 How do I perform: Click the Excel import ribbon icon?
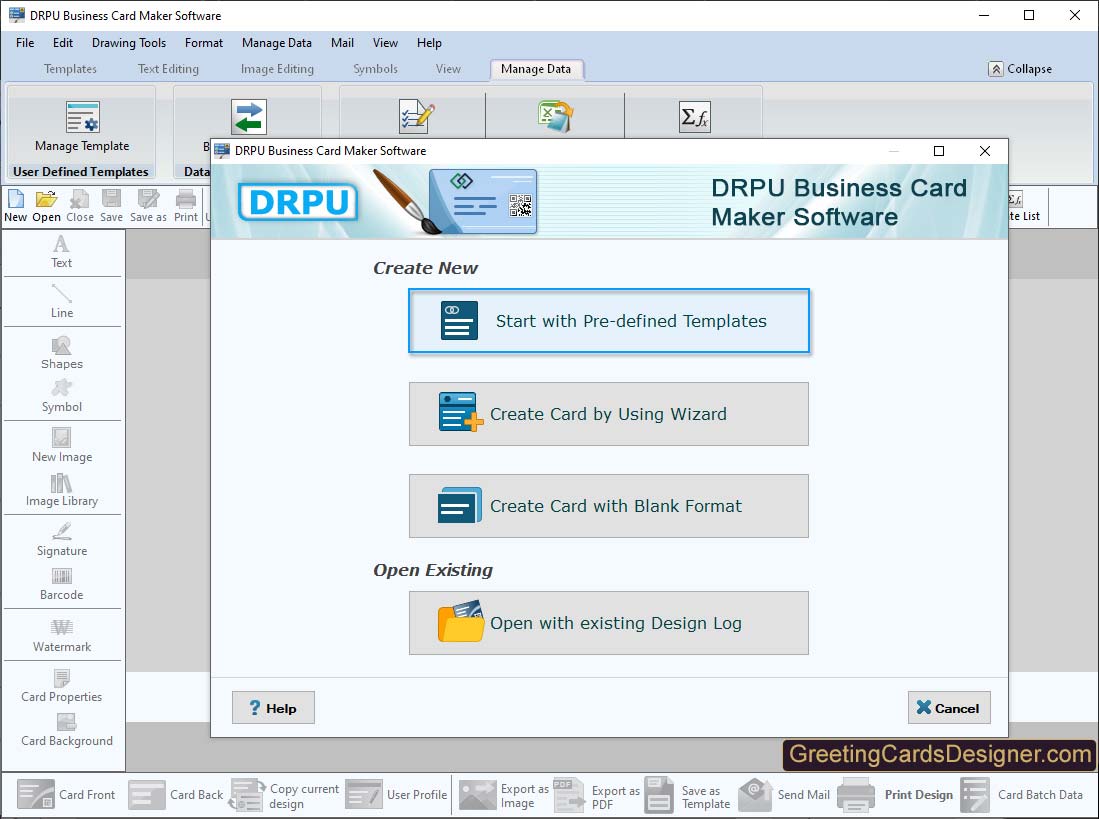(556, 116)
